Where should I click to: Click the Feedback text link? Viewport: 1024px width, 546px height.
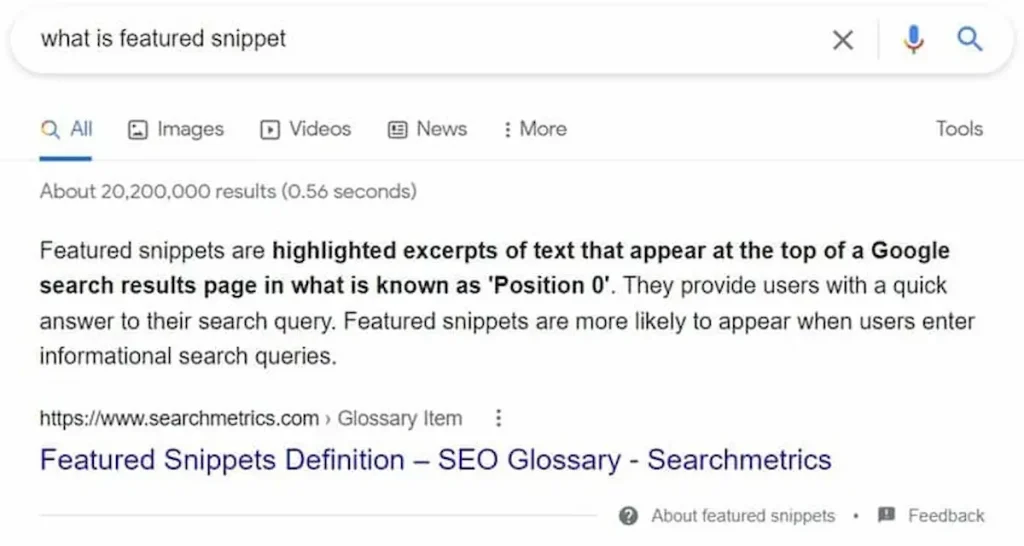(945, 516)
